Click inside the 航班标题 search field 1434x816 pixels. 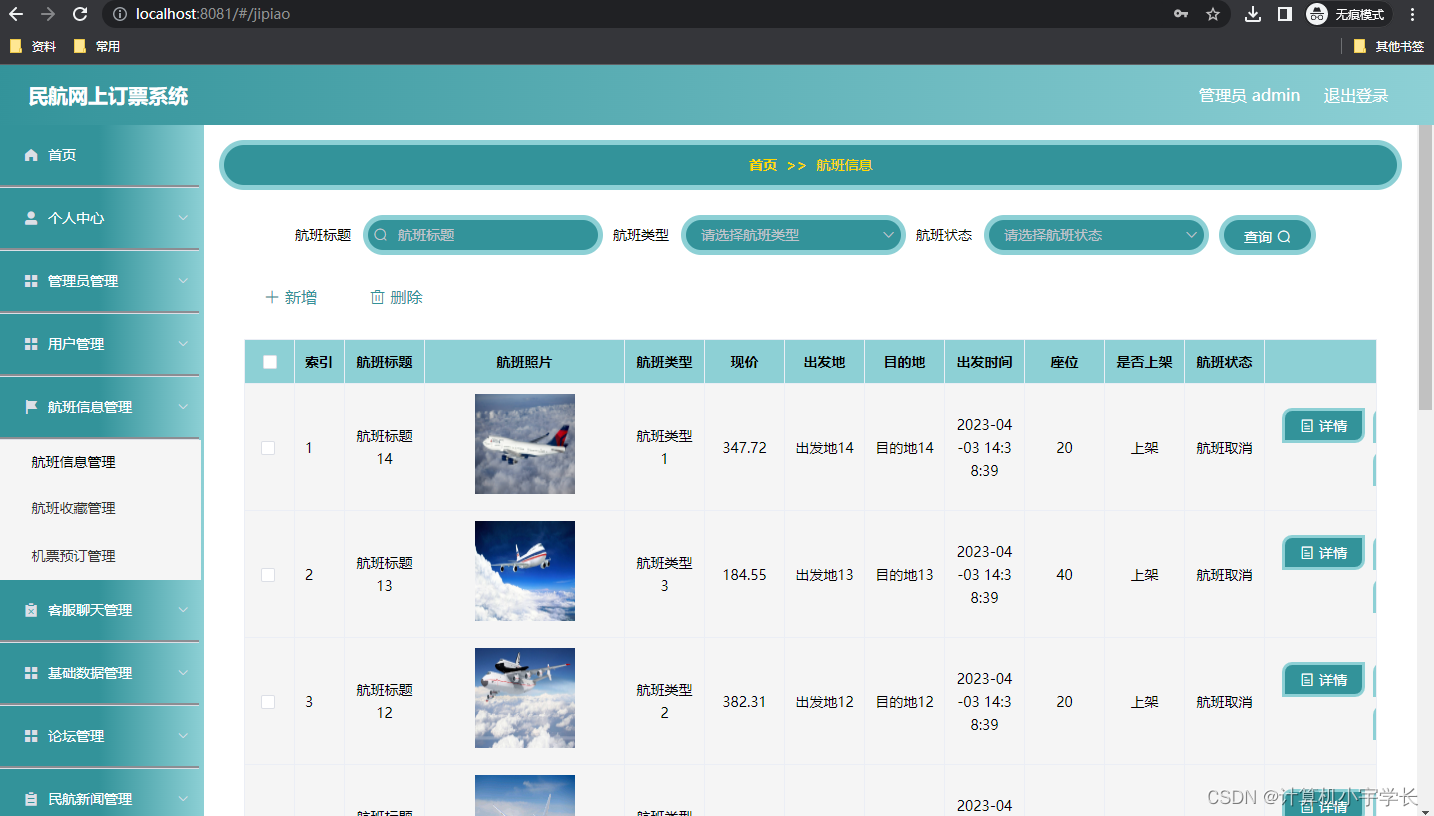(483, 235)
